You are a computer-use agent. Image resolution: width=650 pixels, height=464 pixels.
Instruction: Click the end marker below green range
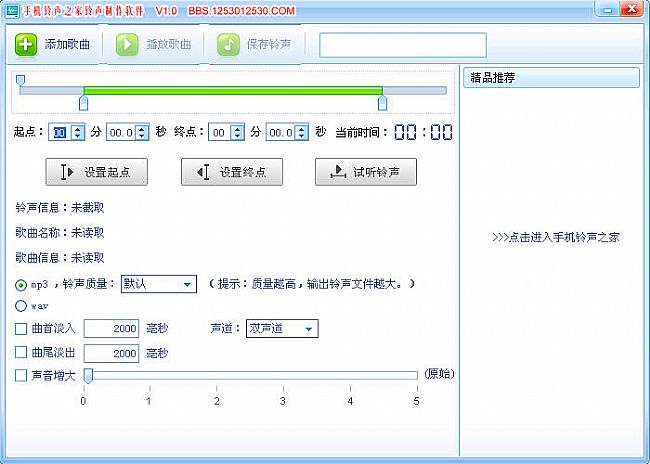[x=383, y=103]
